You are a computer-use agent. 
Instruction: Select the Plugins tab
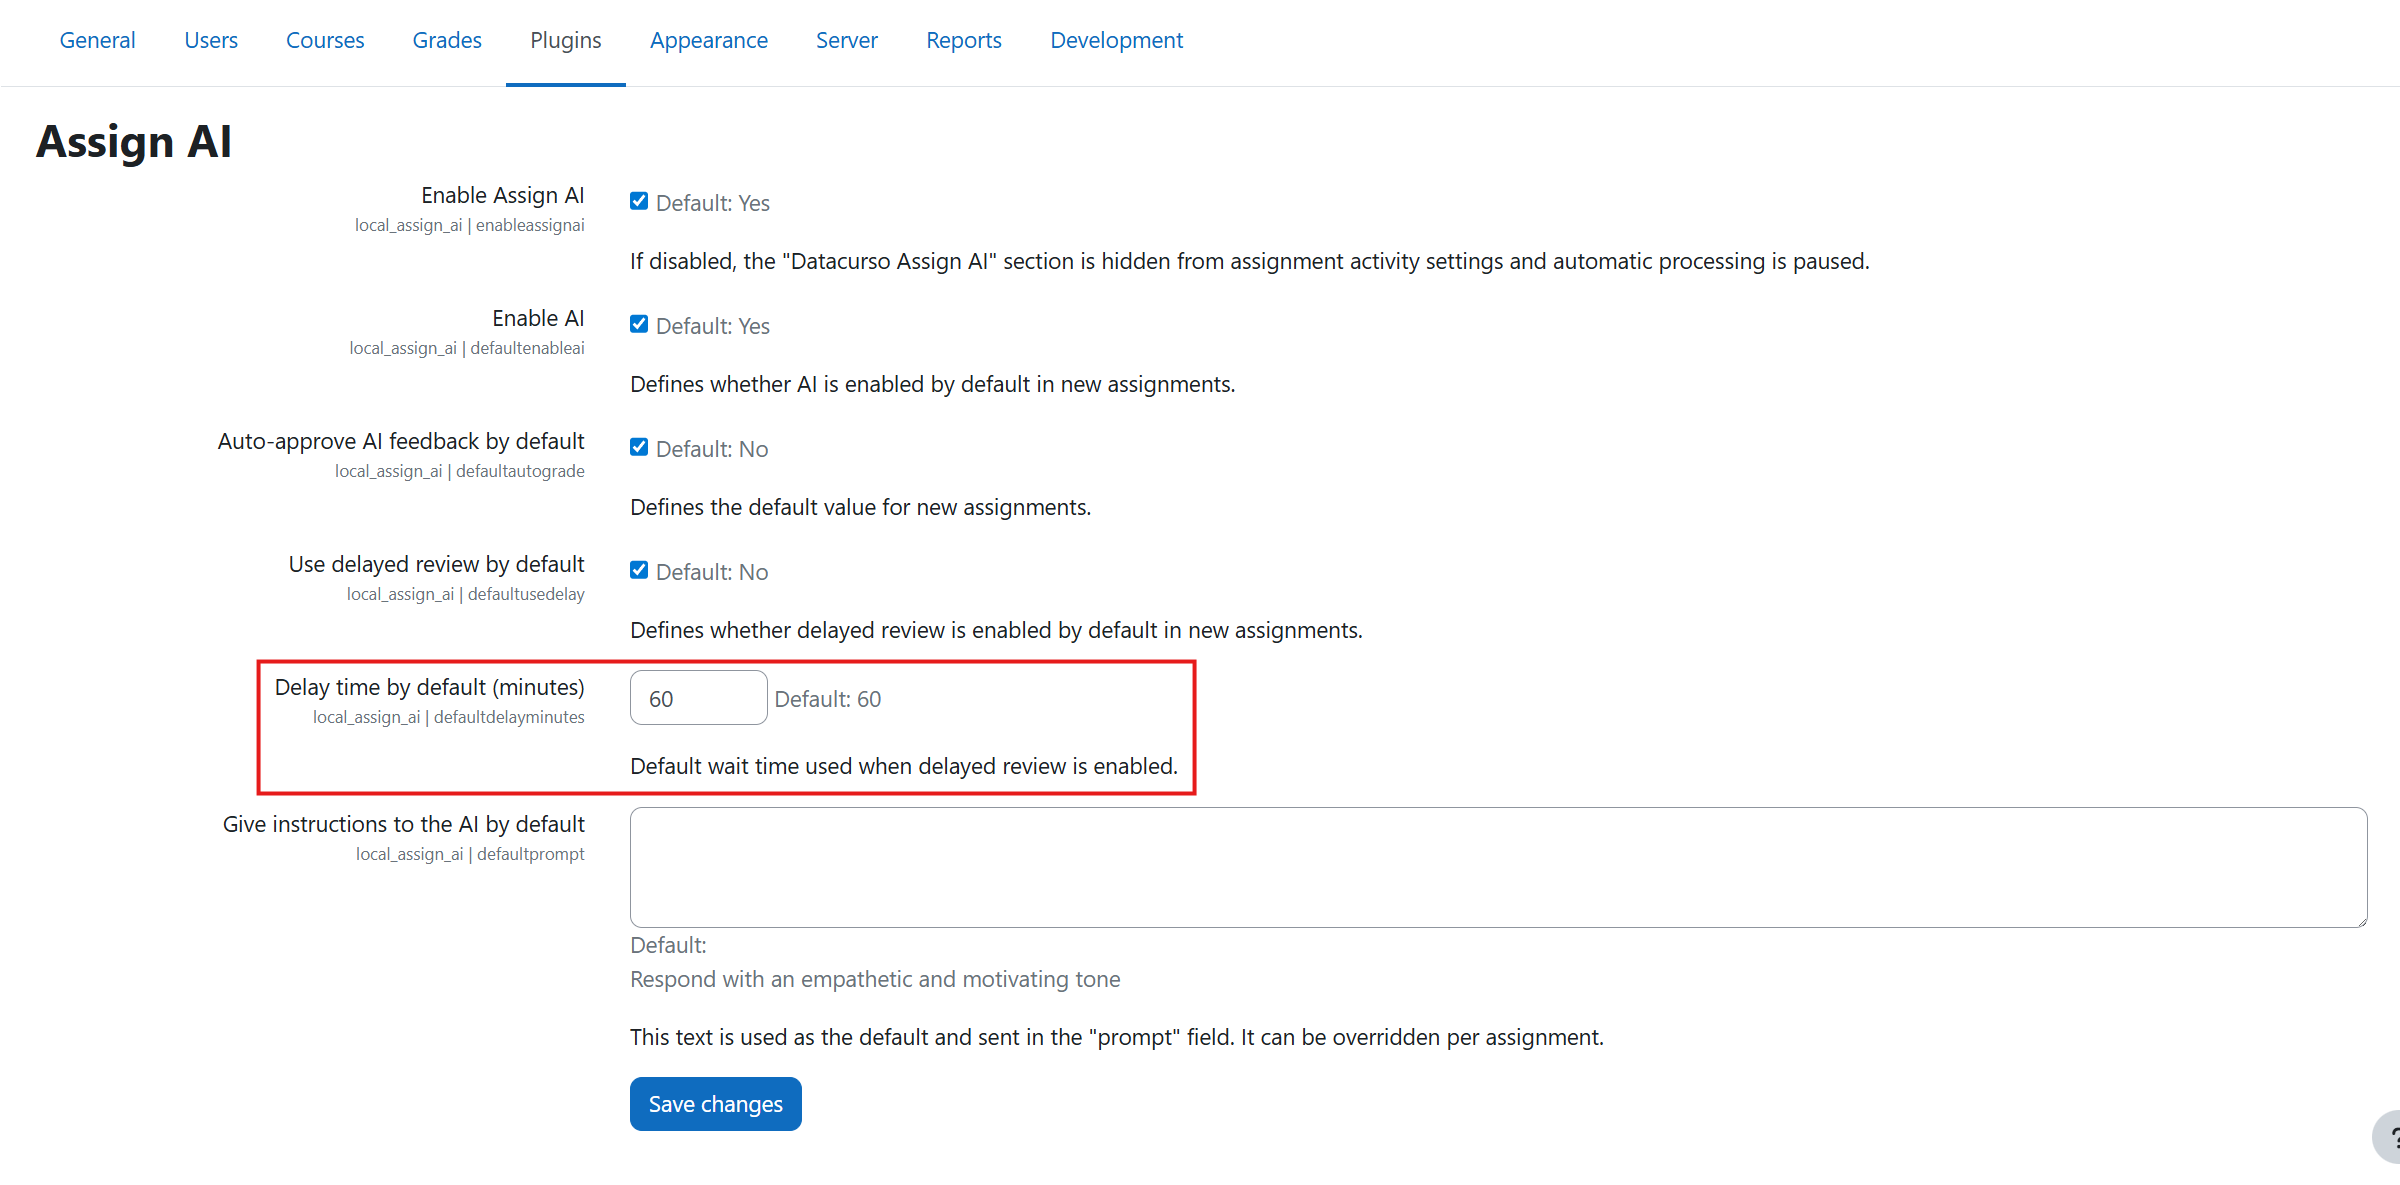click(566, 40)
